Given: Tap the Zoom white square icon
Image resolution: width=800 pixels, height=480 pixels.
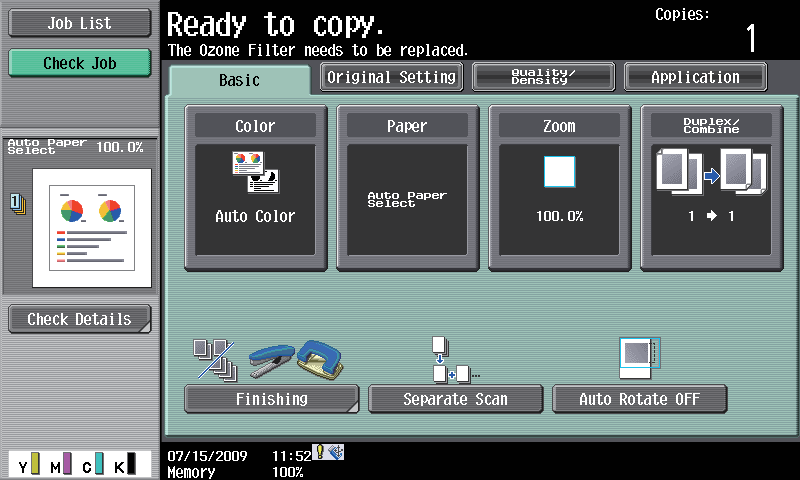Looking at the screenshot, I should click(x=559, y=172).
